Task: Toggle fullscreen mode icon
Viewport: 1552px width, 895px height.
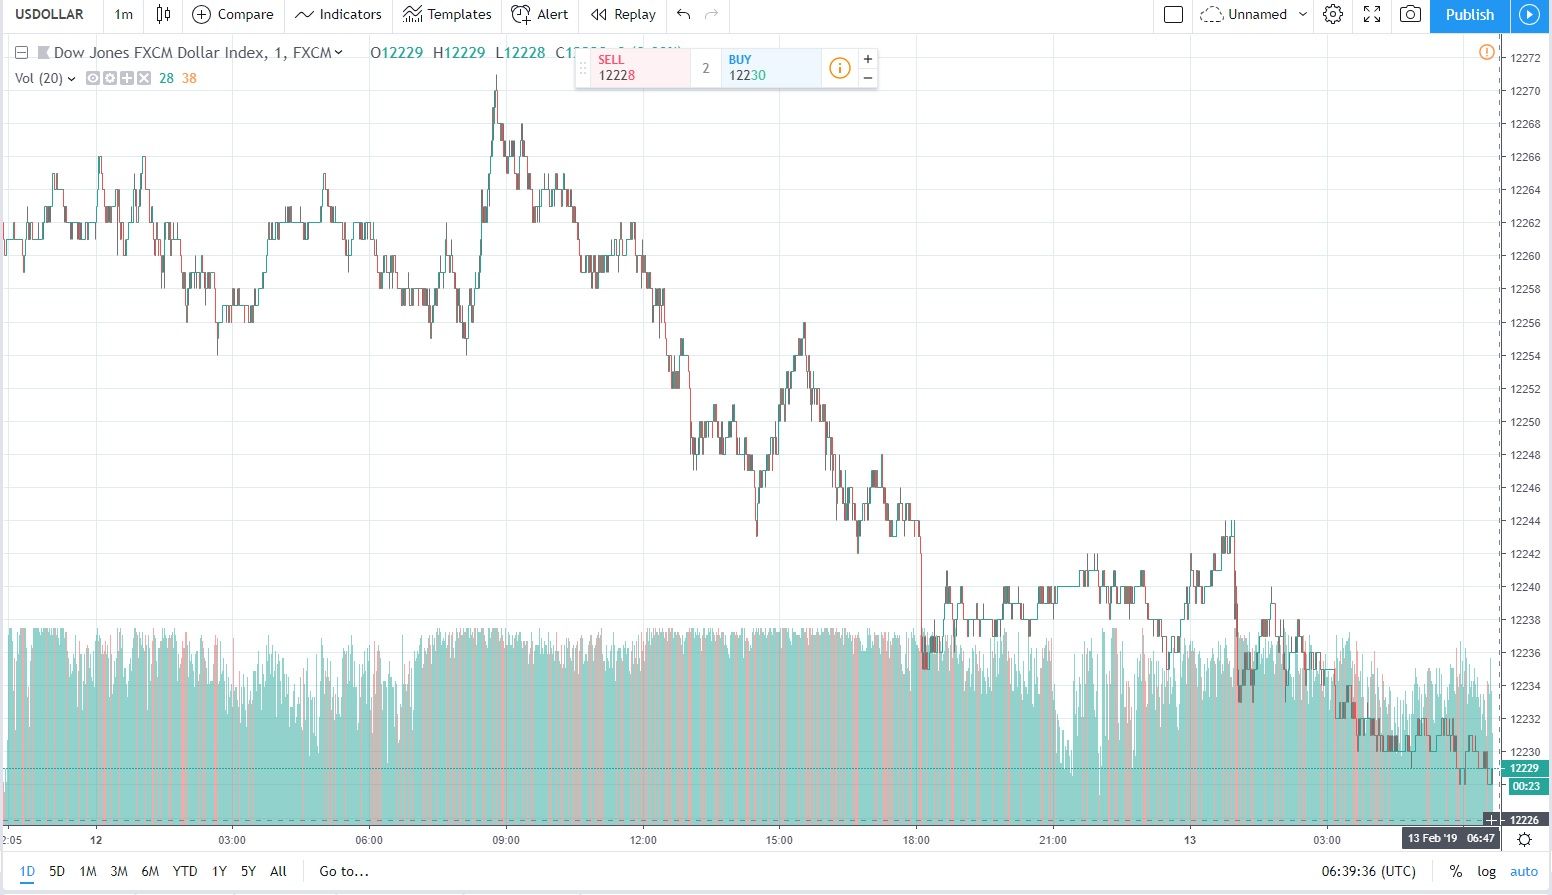Action: 1372,14
